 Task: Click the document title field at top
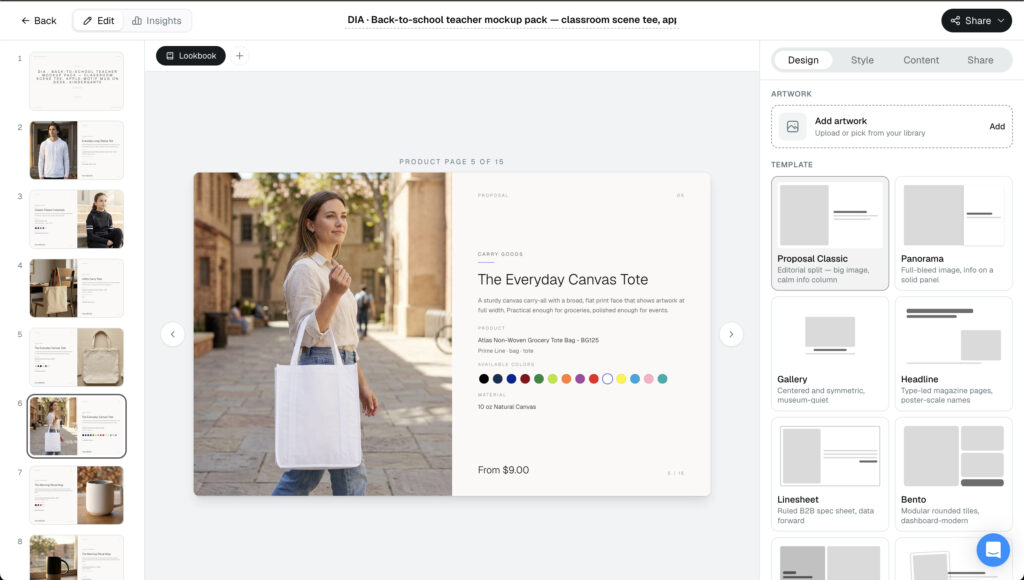(x=512, y=20)
